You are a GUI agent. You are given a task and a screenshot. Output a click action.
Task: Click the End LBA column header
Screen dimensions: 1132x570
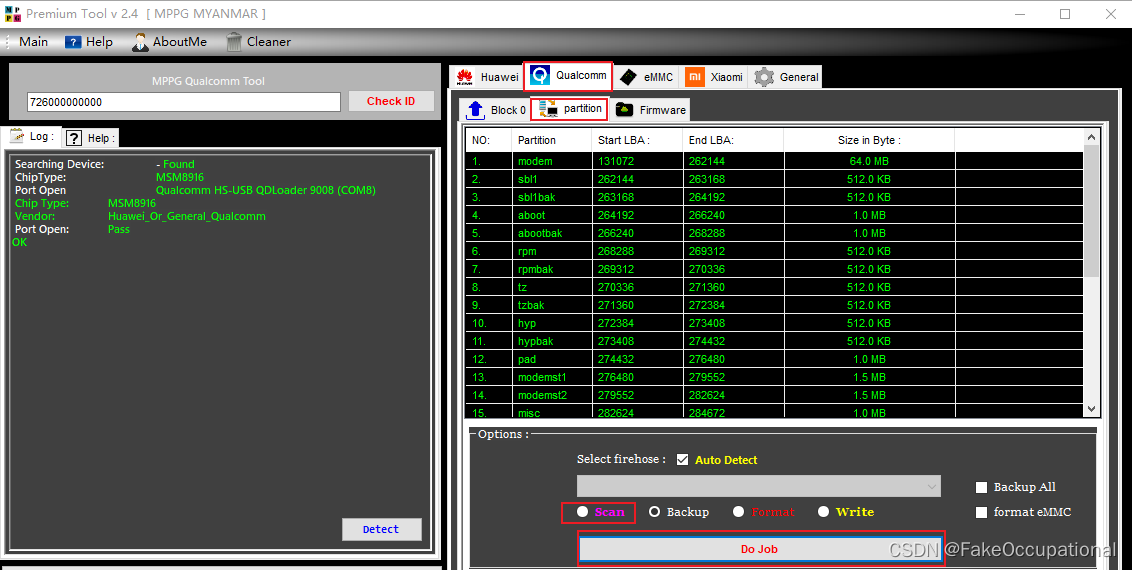coord(733,140)
